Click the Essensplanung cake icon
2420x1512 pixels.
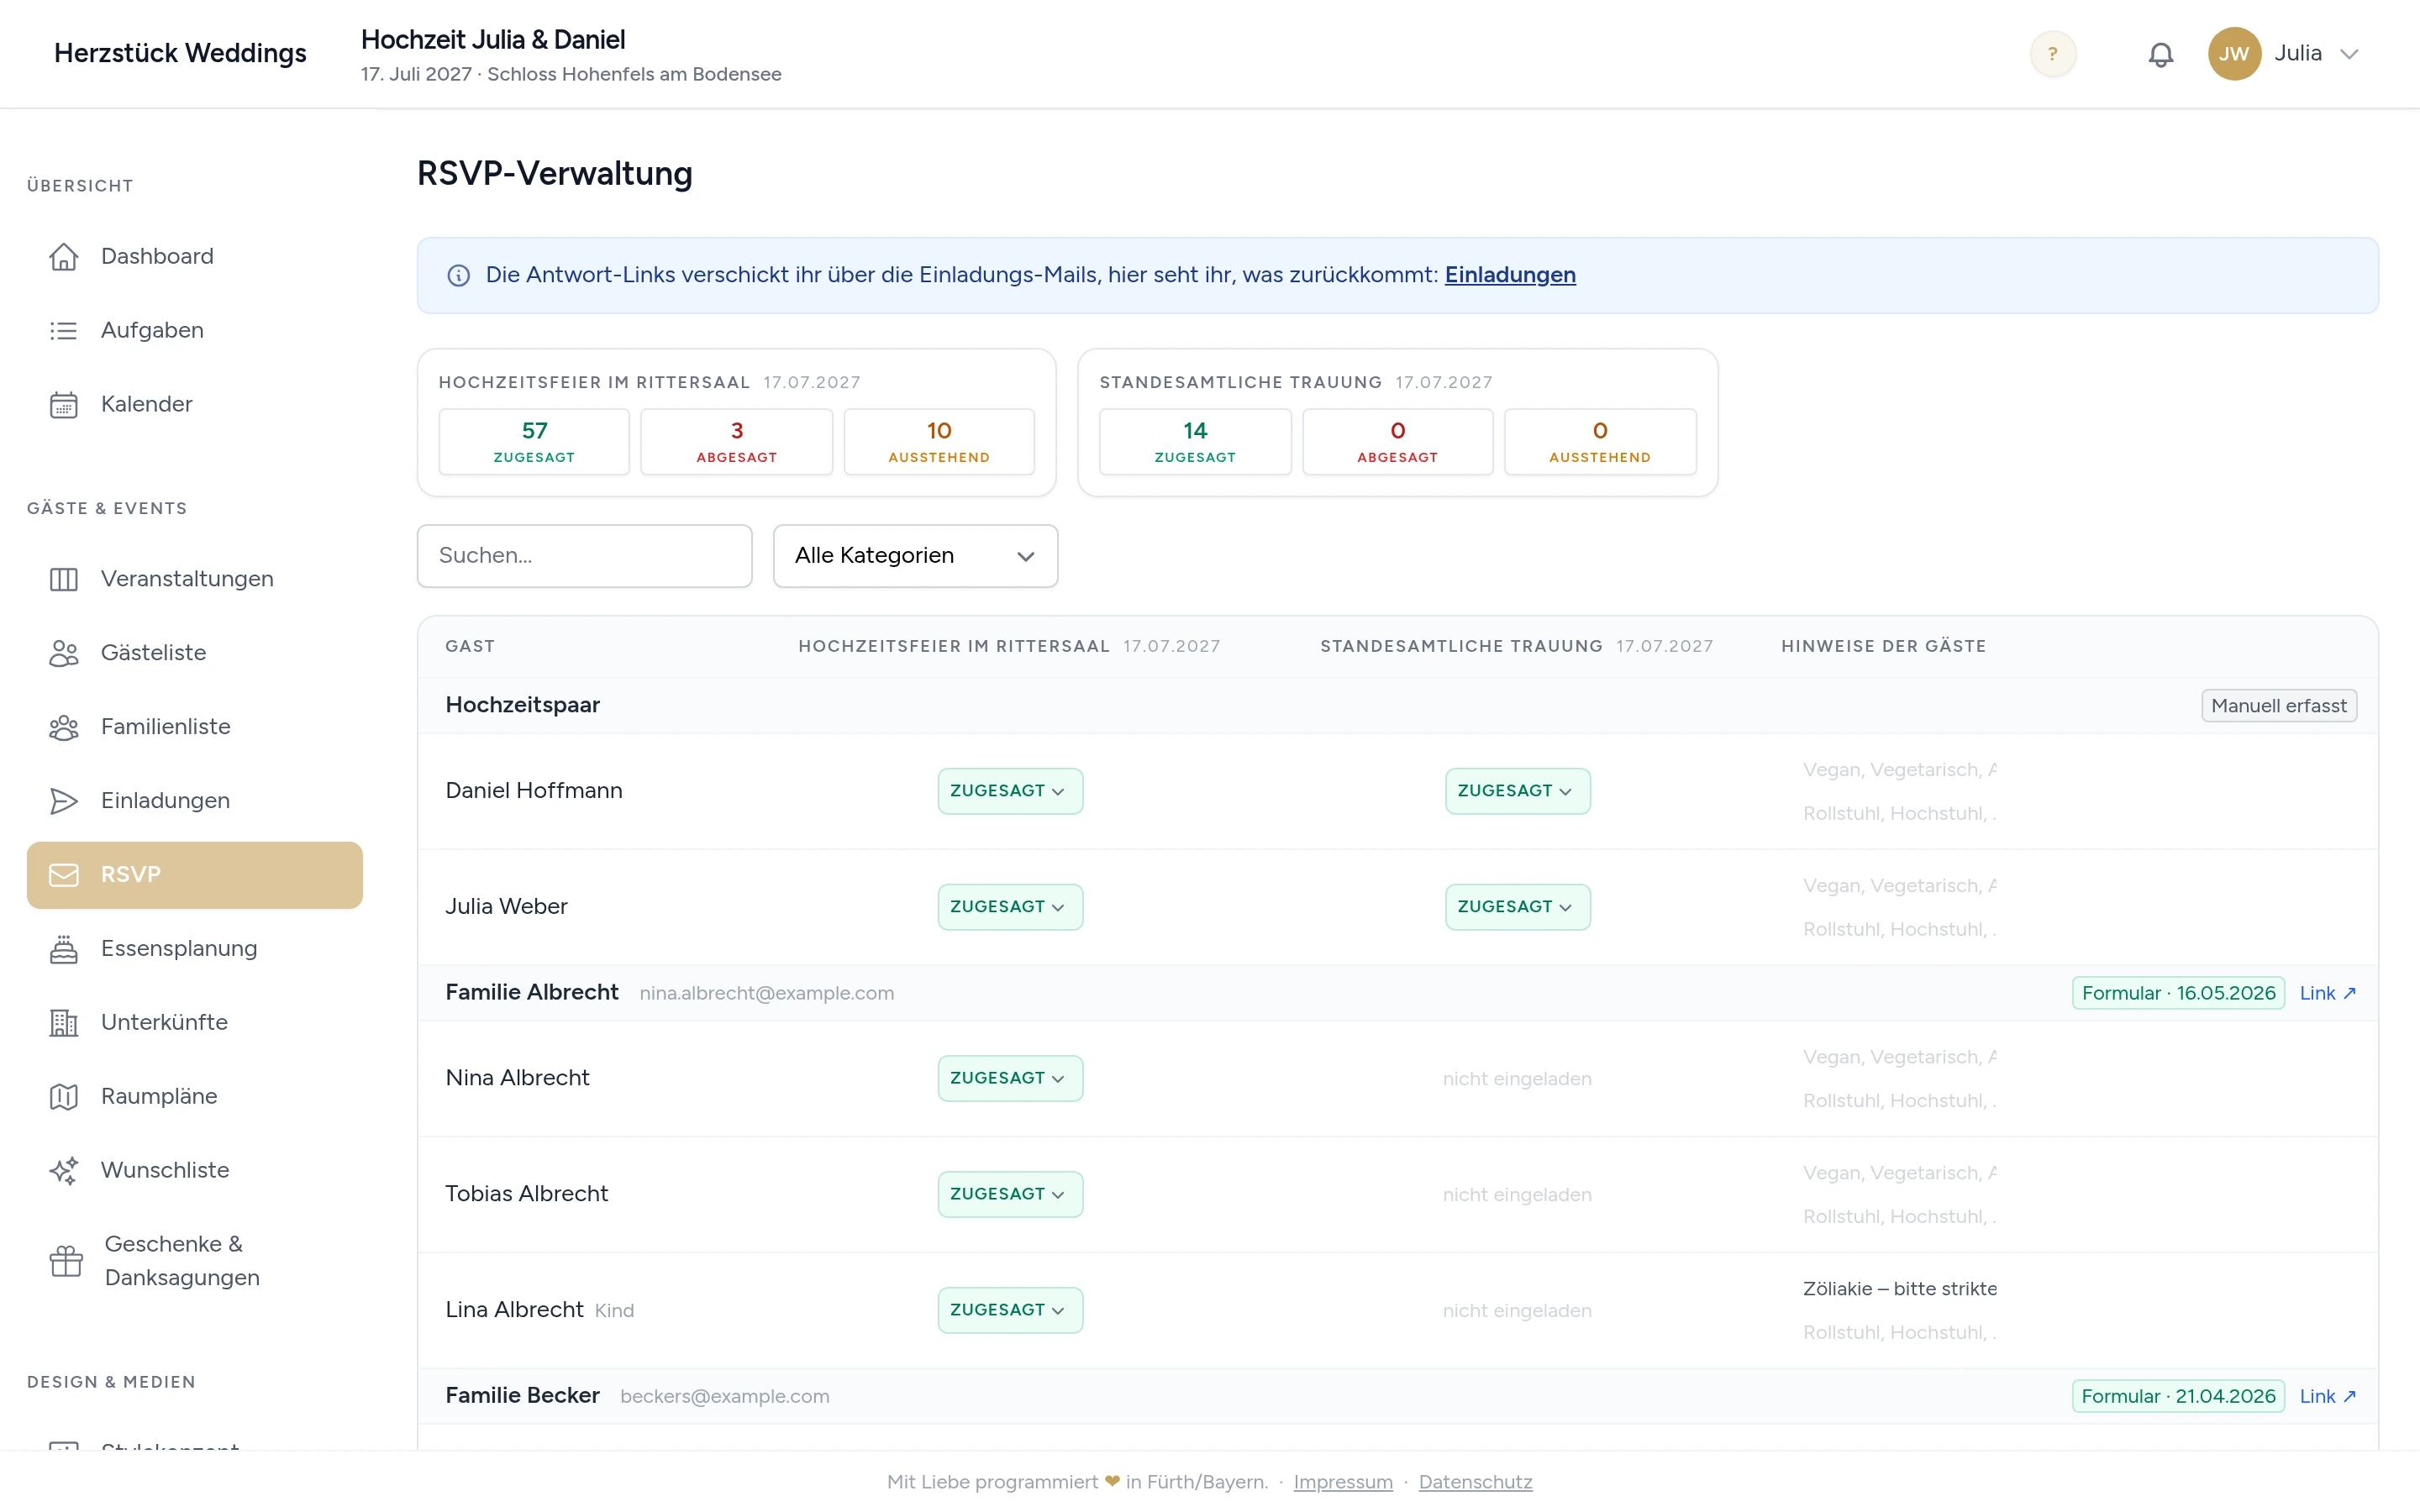pyautogui.click(x=64, y=949)
